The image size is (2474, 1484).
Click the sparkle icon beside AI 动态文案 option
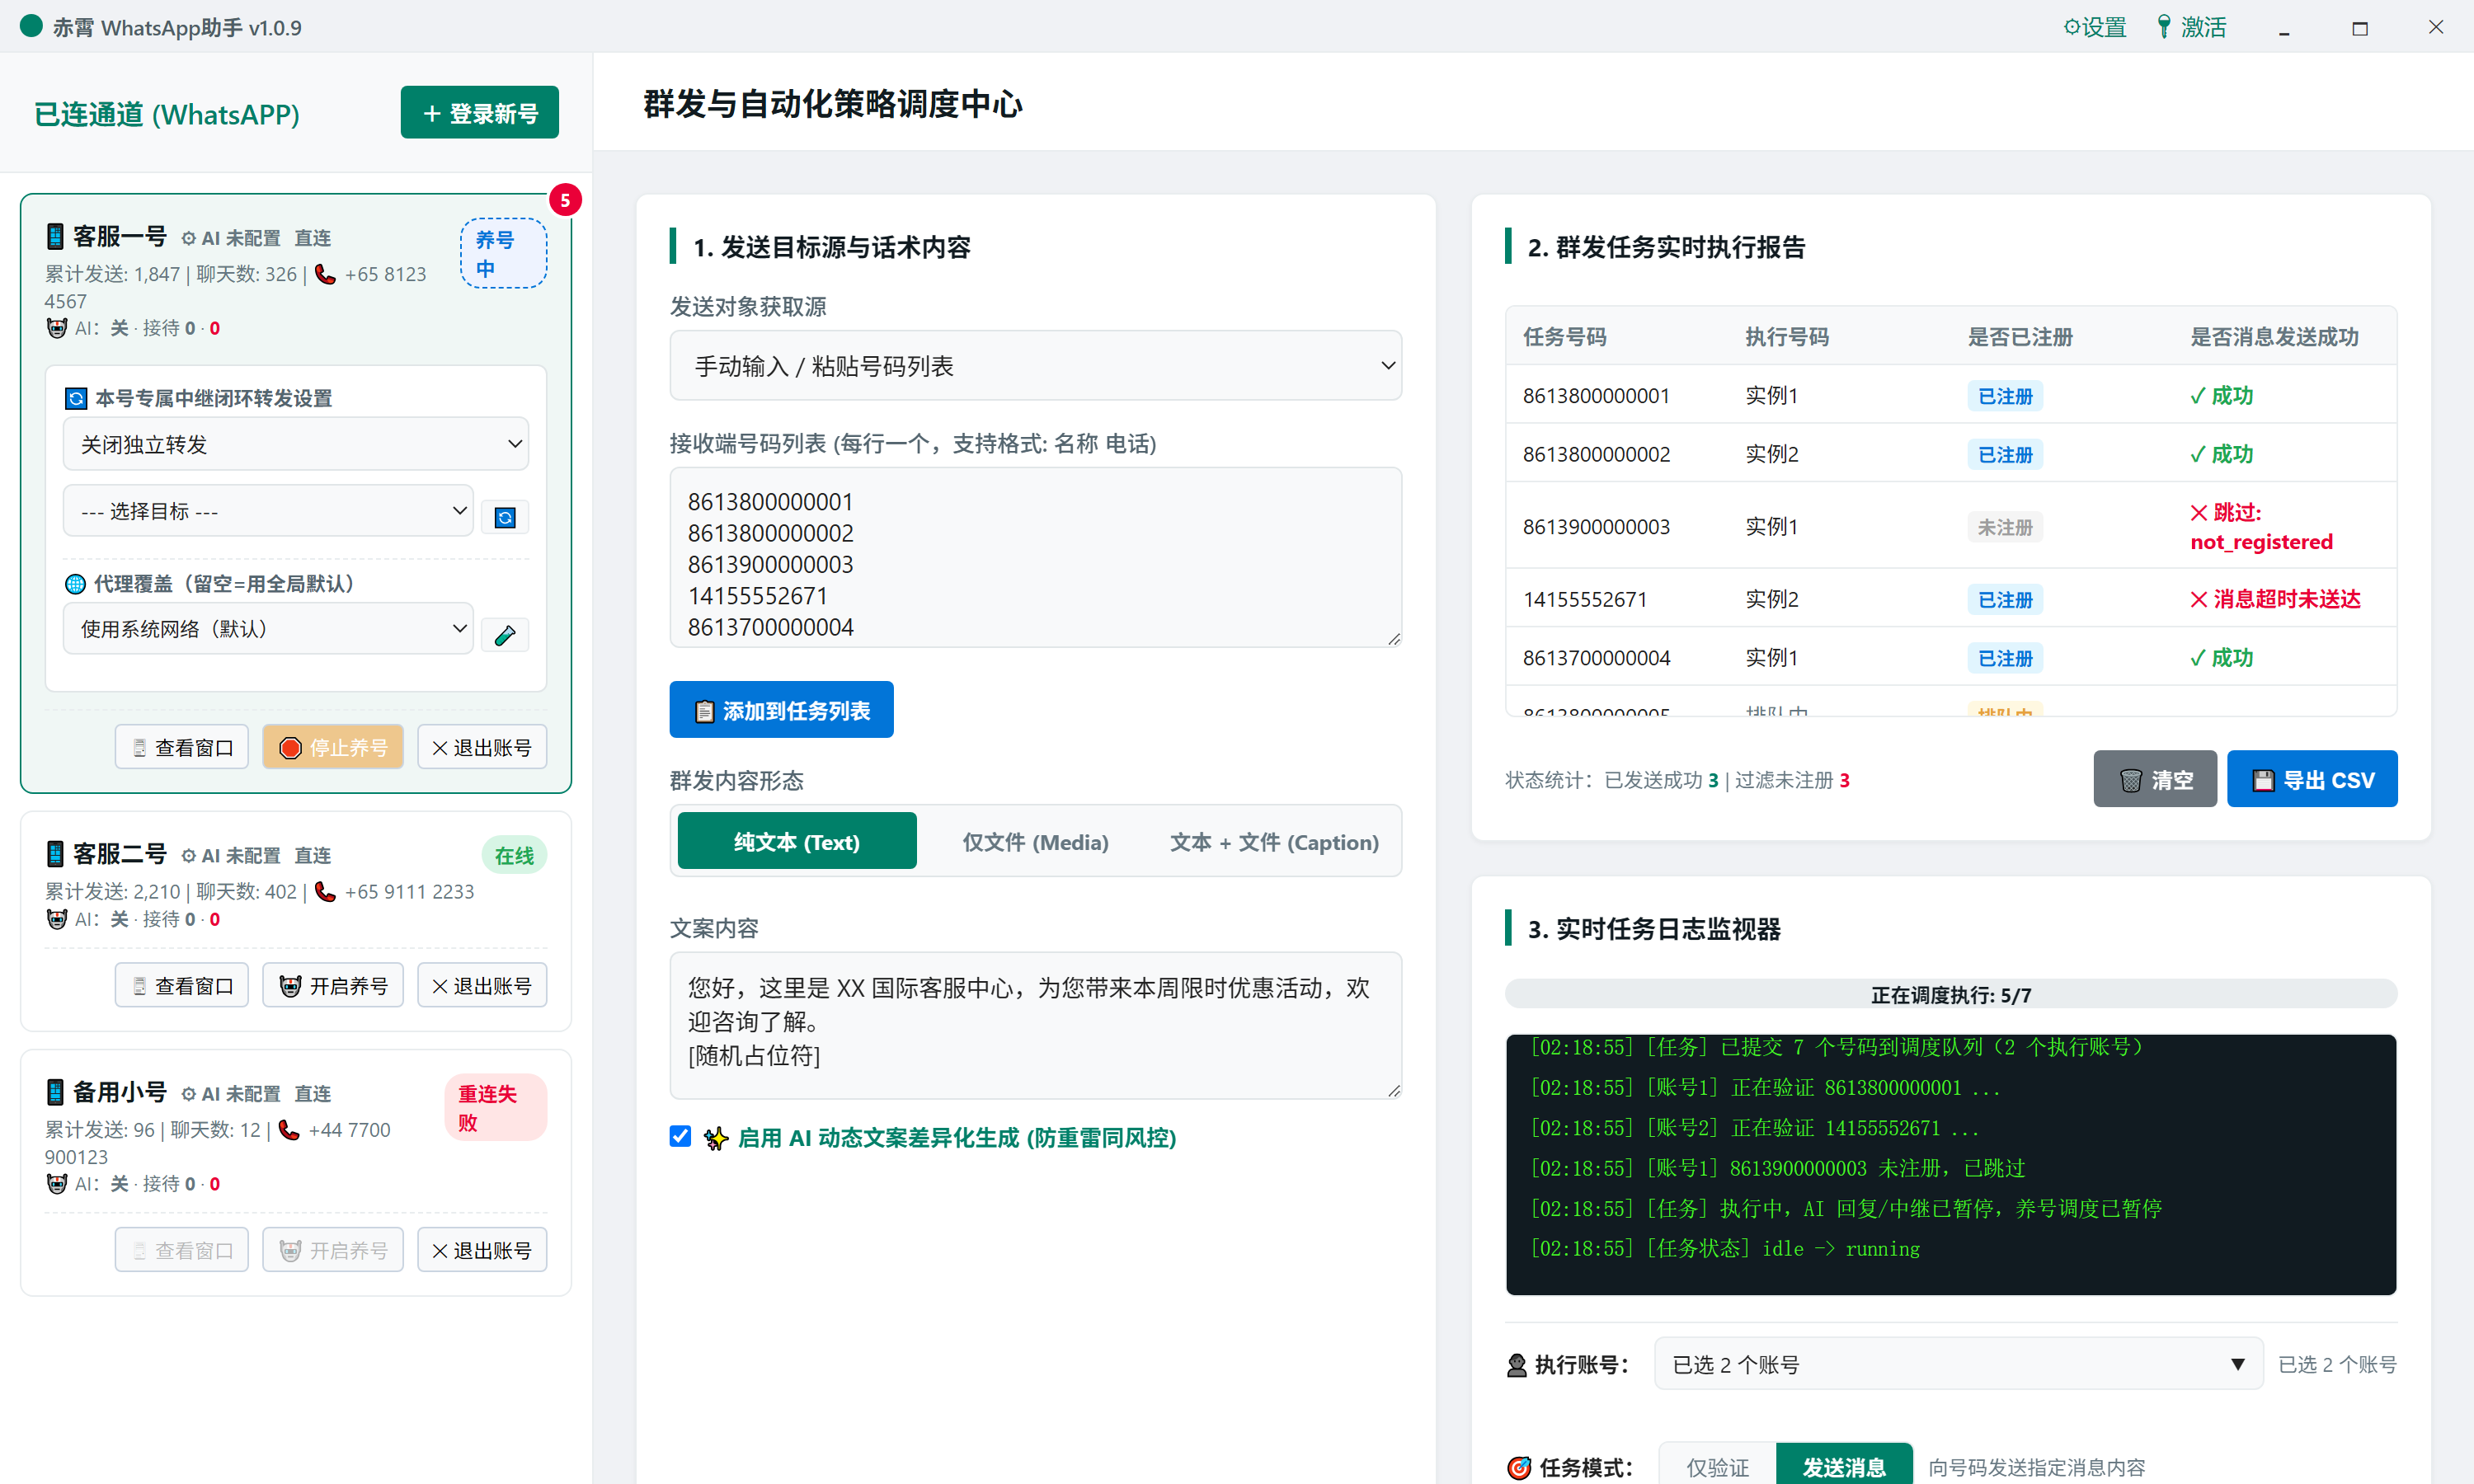(x=715, y=1138)
